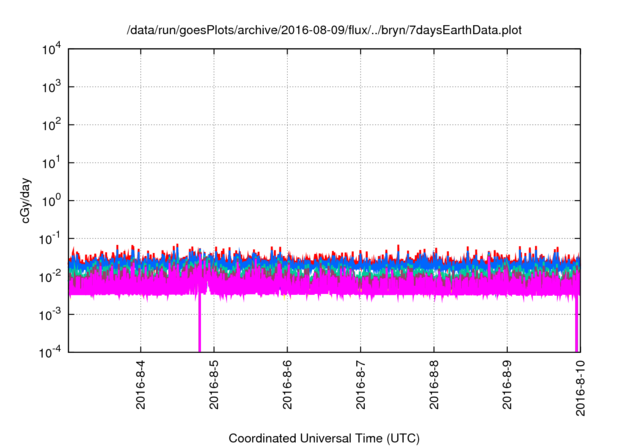Click the Coordinated Universal Time (UTC) label
Image resolution: width=640 pixels, height=448 pixels.
[324, 438]
